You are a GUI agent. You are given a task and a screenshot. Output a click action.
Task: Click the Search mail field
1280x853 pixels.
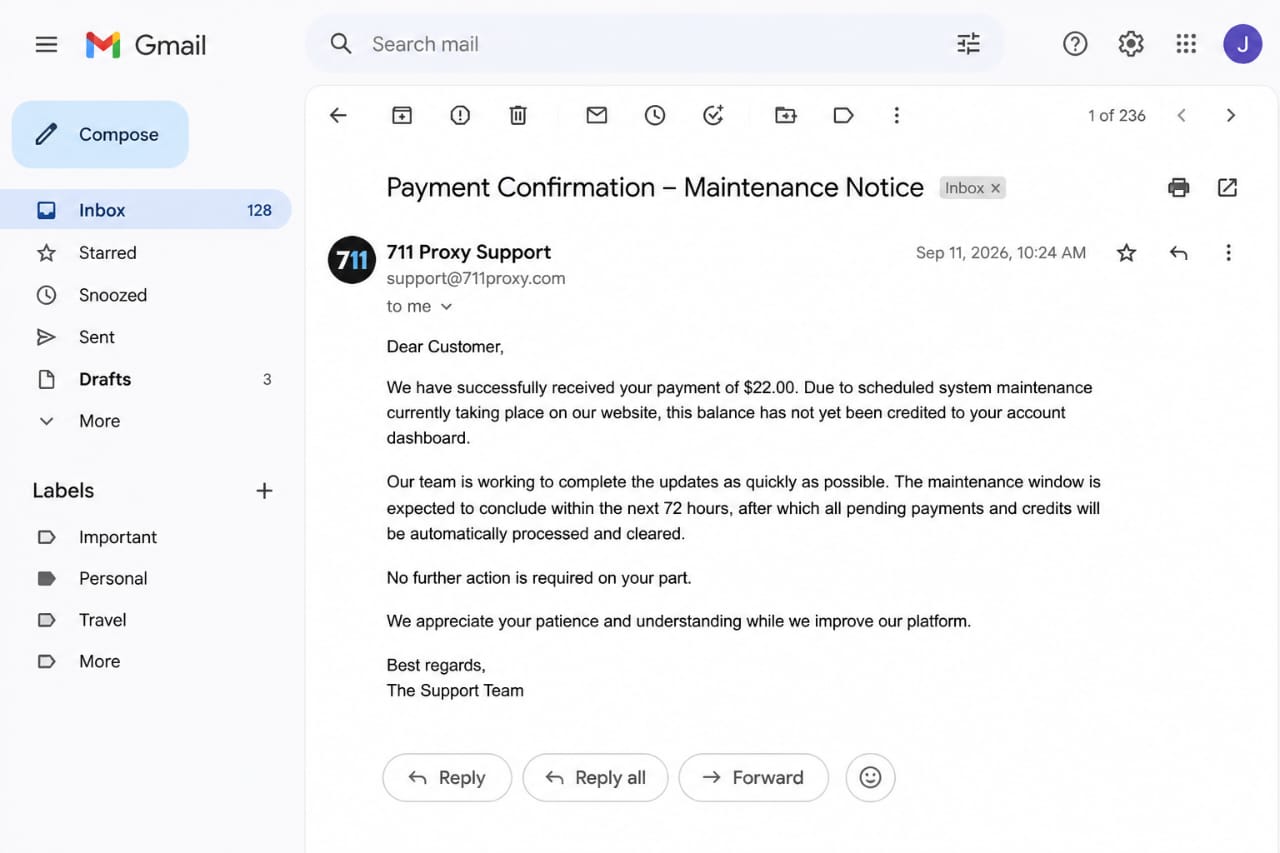pos(655,44)
